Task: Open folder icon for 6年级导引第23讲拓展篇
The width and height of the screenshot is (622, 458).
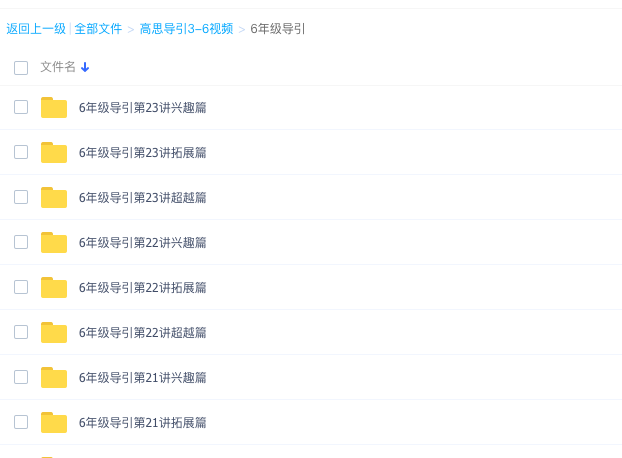Action: click(54, 153)
